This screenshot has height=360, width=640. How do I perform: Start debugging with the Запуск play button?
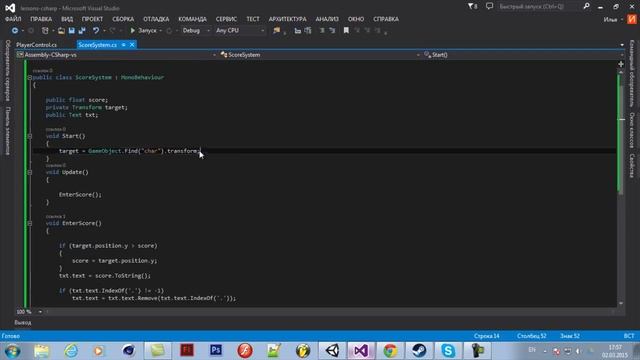click(143, 31)
